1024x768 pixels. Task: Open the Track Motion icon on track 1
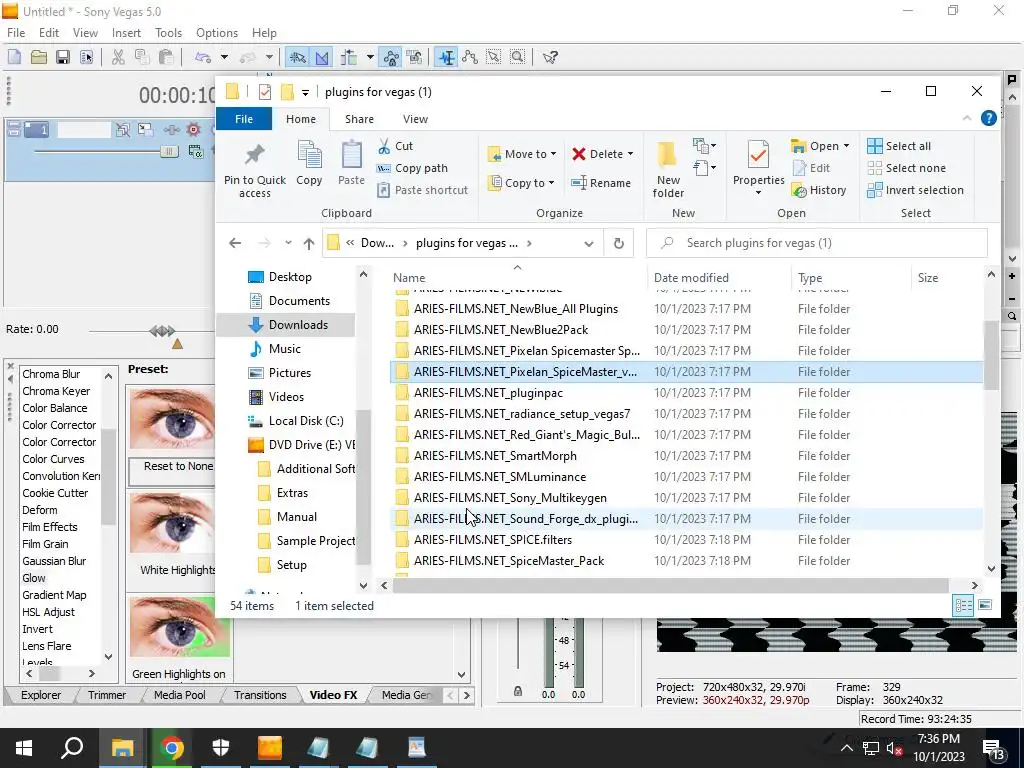145,129
